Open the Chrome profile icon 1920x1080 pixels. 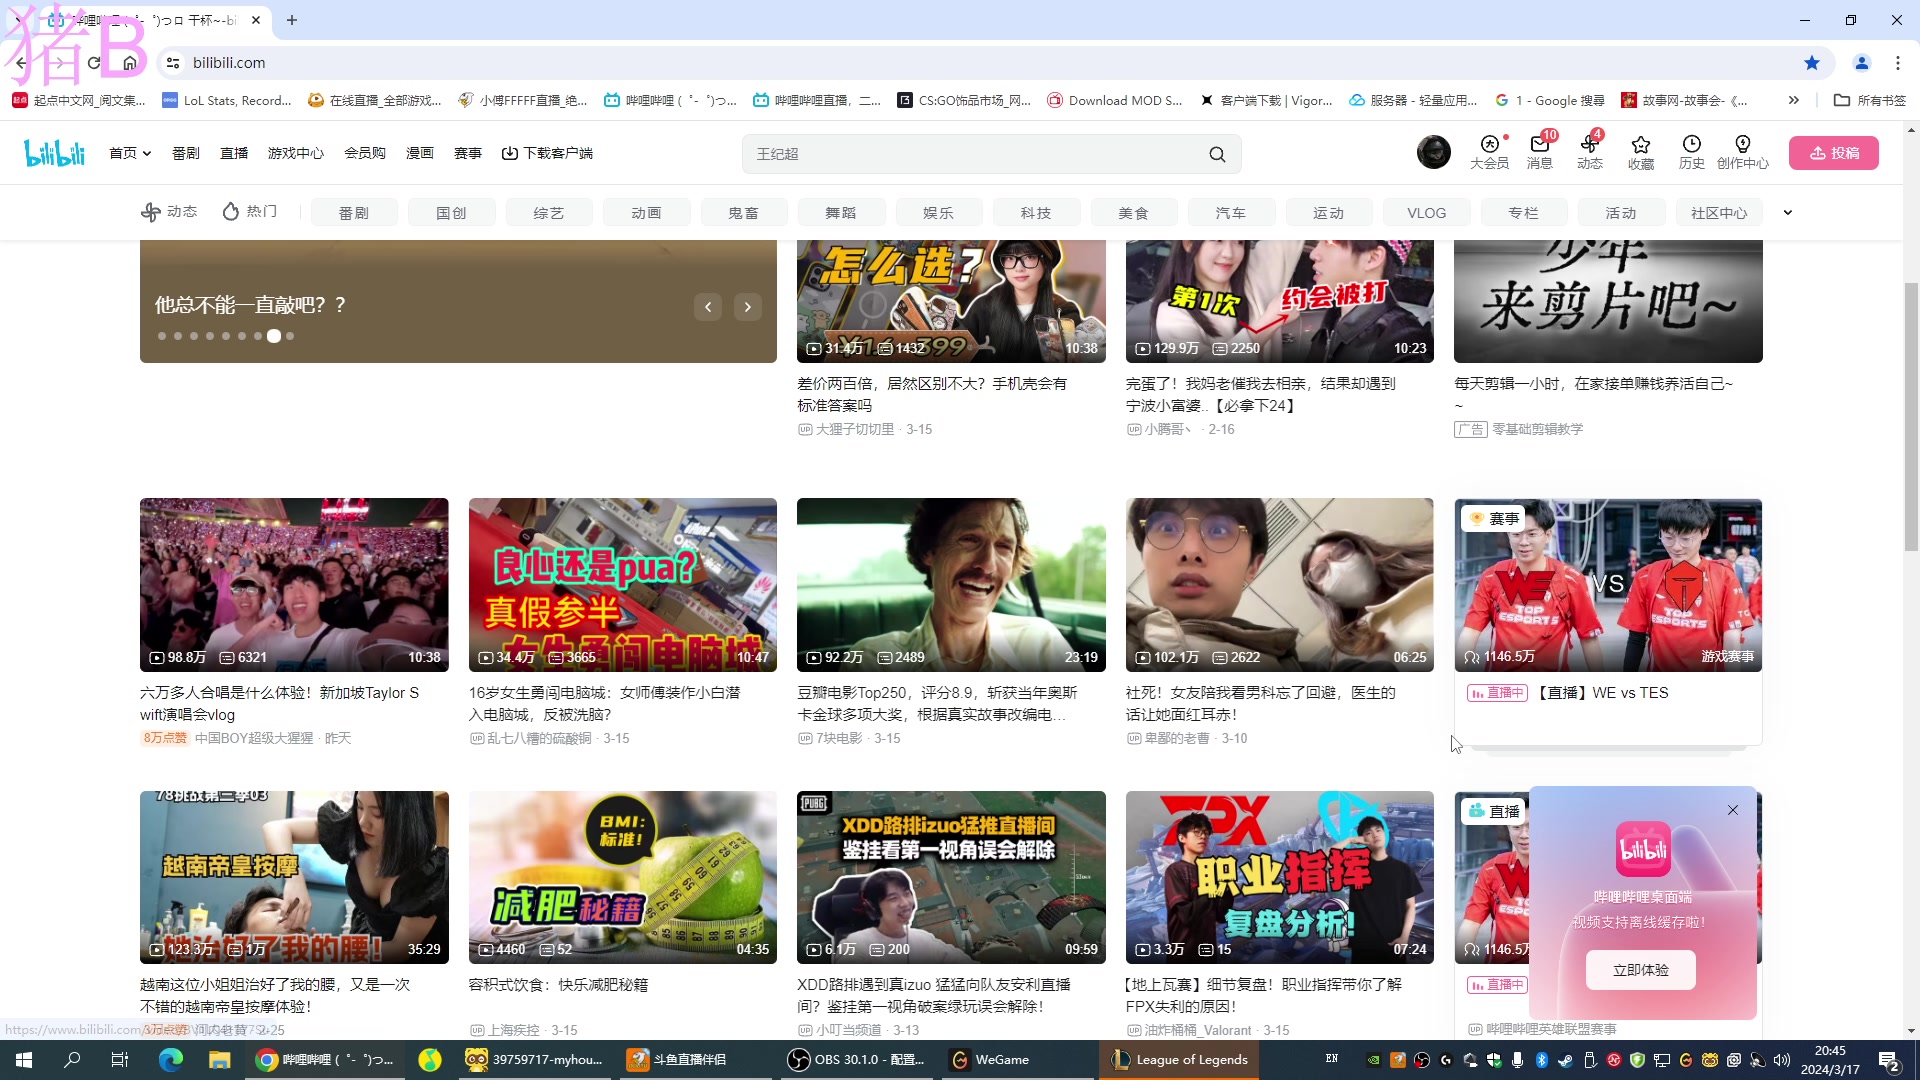1862,63
